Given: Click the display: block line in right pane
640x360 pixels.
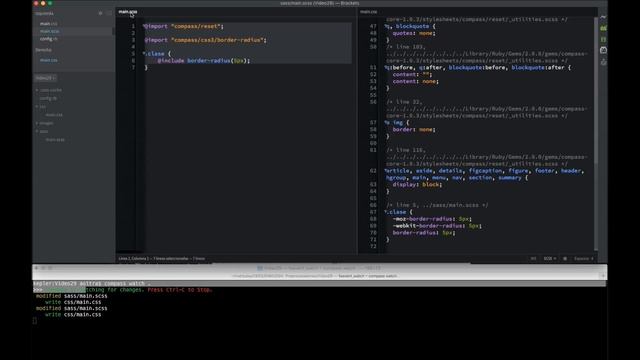Looking at the screenshot, I should tap(417, 184).
